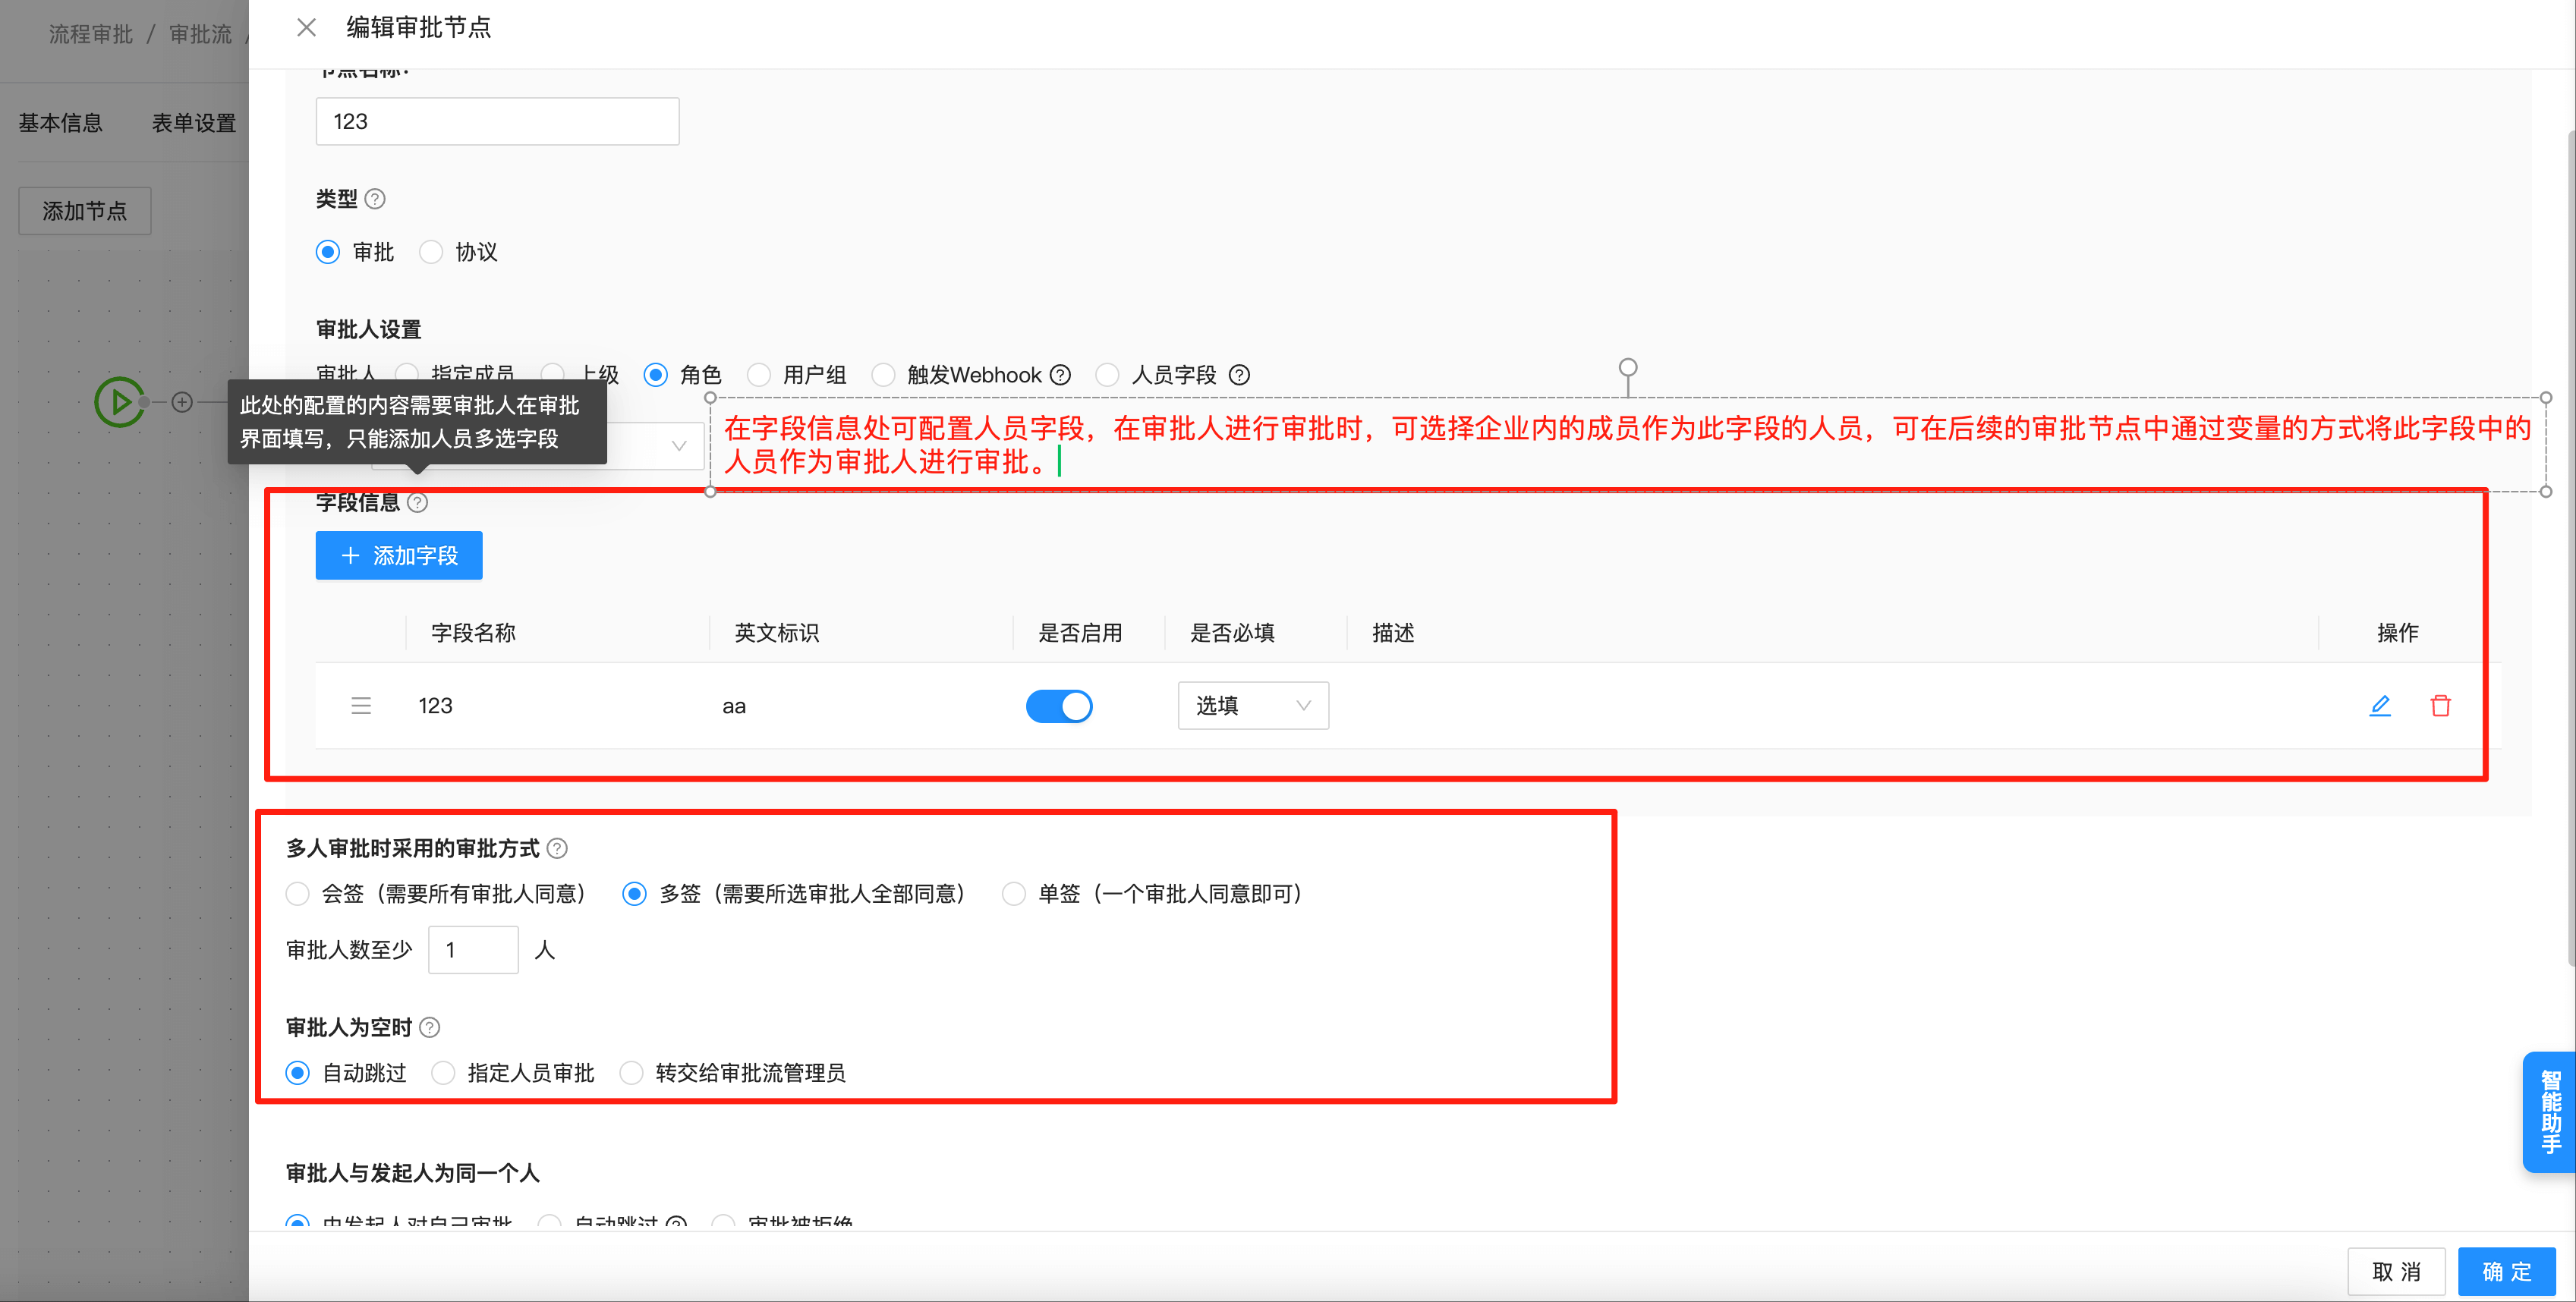
Task: Select 转交给审批流管理员 radio option
Action: [x=631, y=1073]
